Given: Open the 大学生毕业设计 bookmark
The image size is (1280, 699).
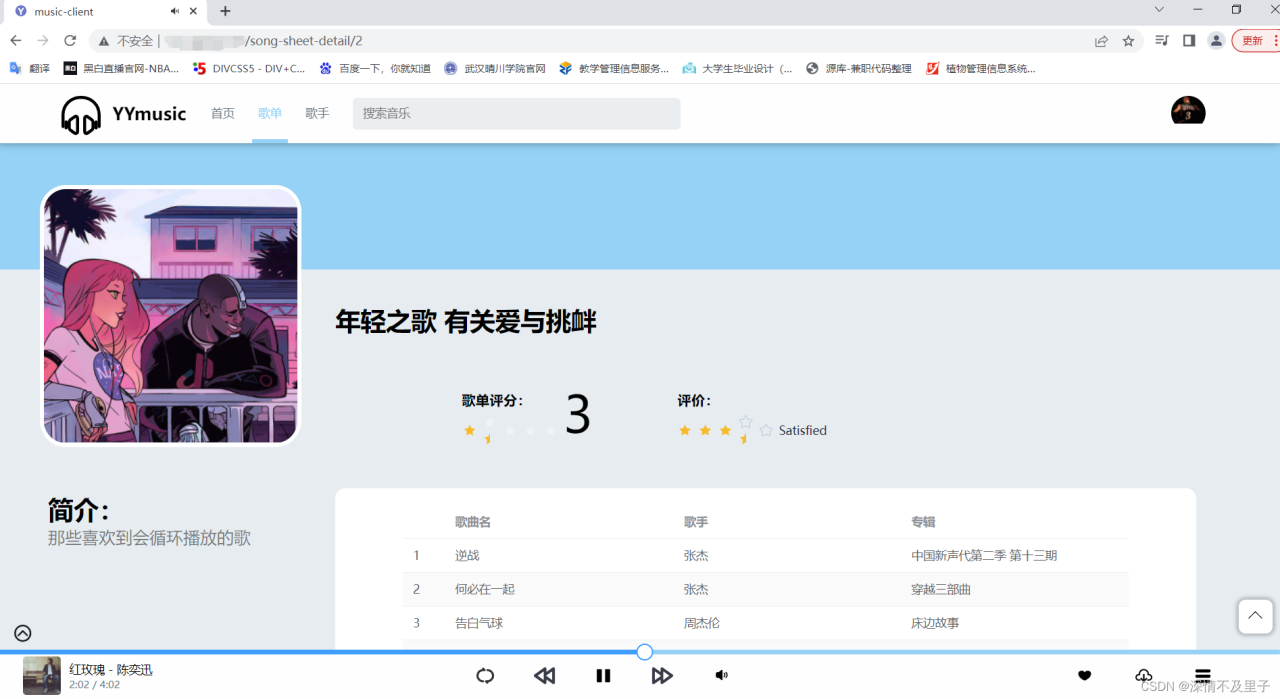Looking at the screenshot, I should tap(737, 69).
